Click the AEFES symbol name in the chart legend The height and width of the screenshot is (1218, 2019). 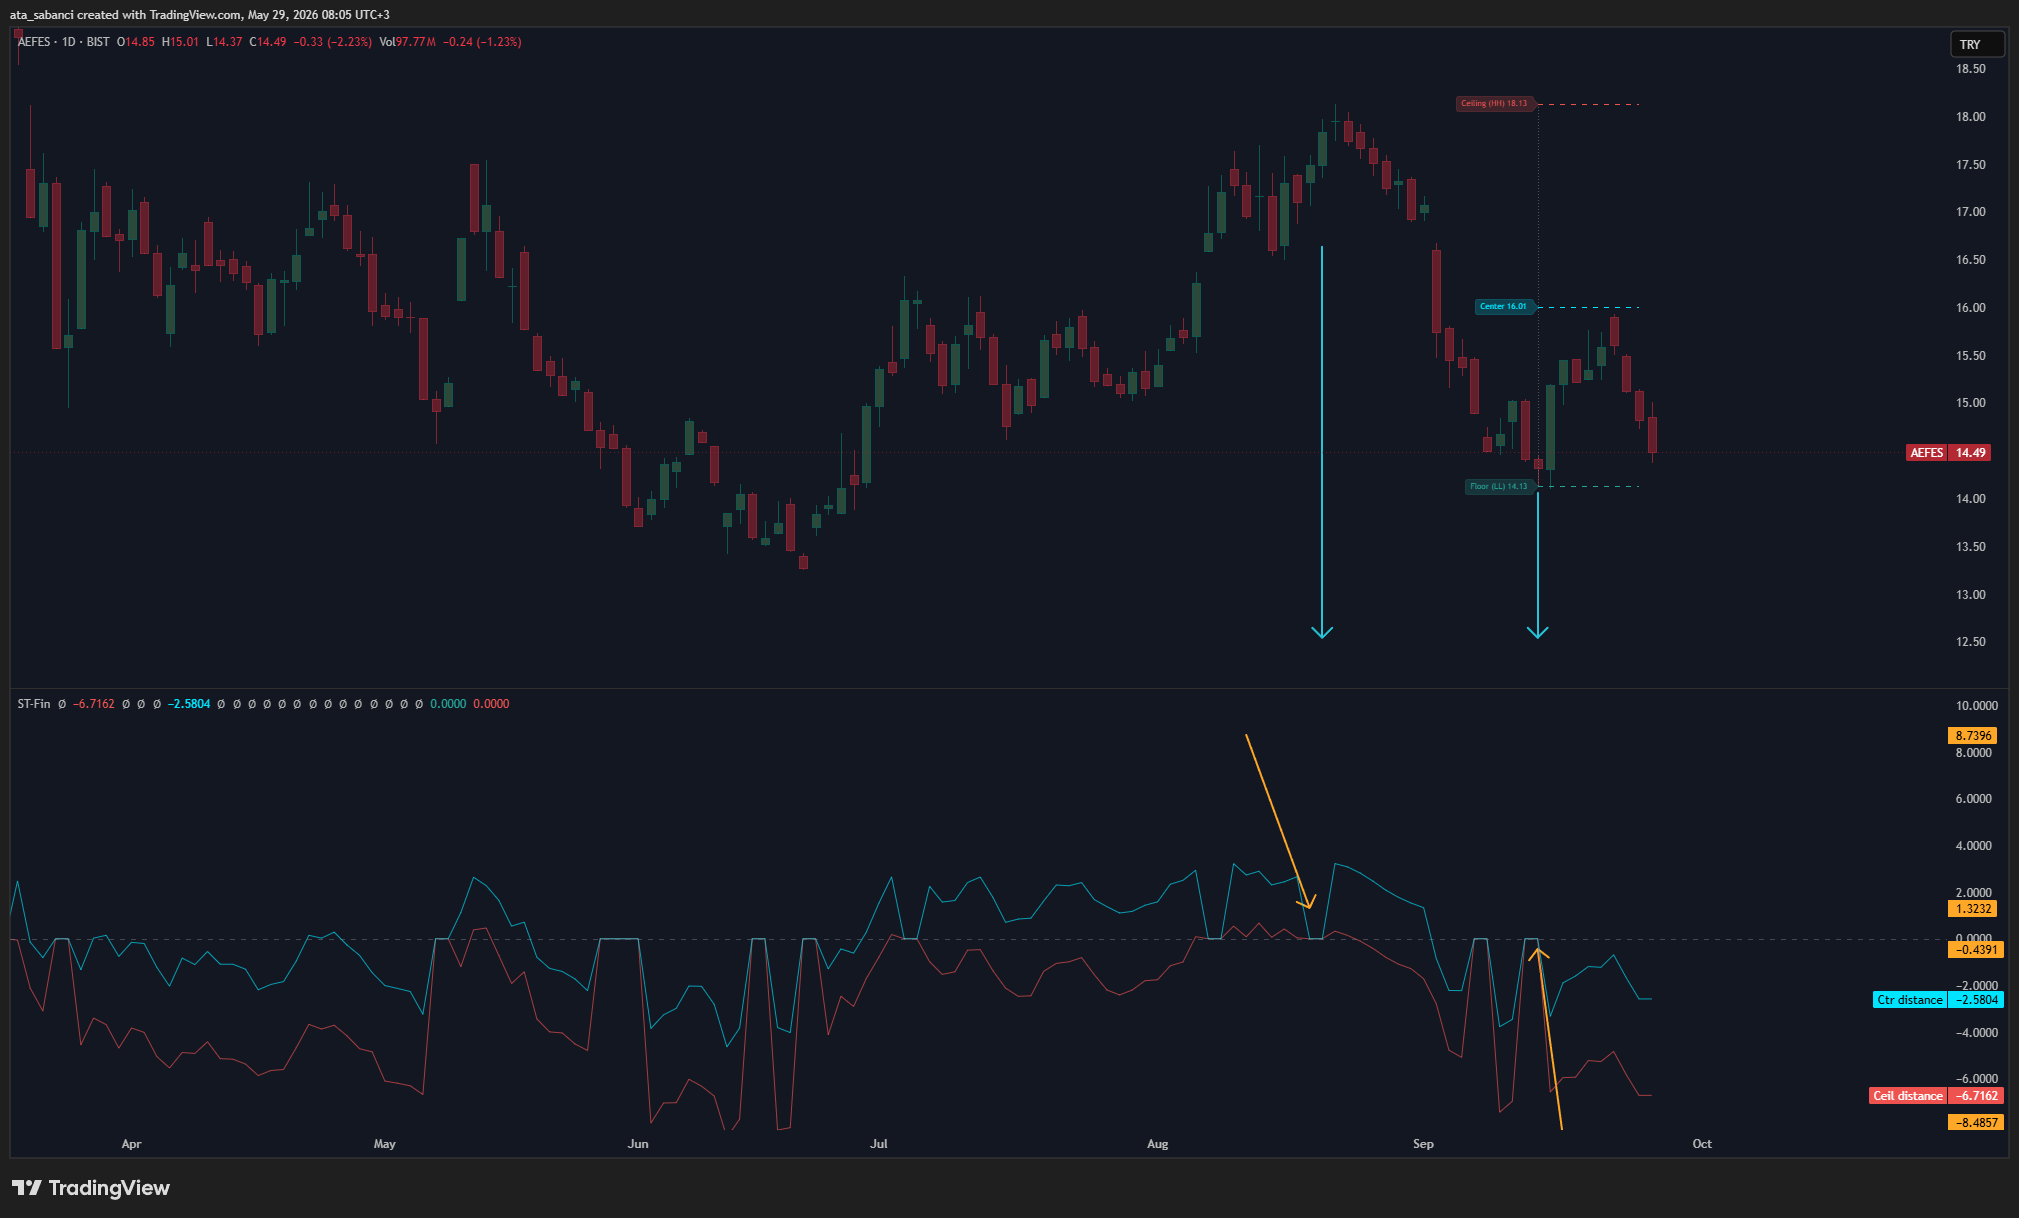34,42
